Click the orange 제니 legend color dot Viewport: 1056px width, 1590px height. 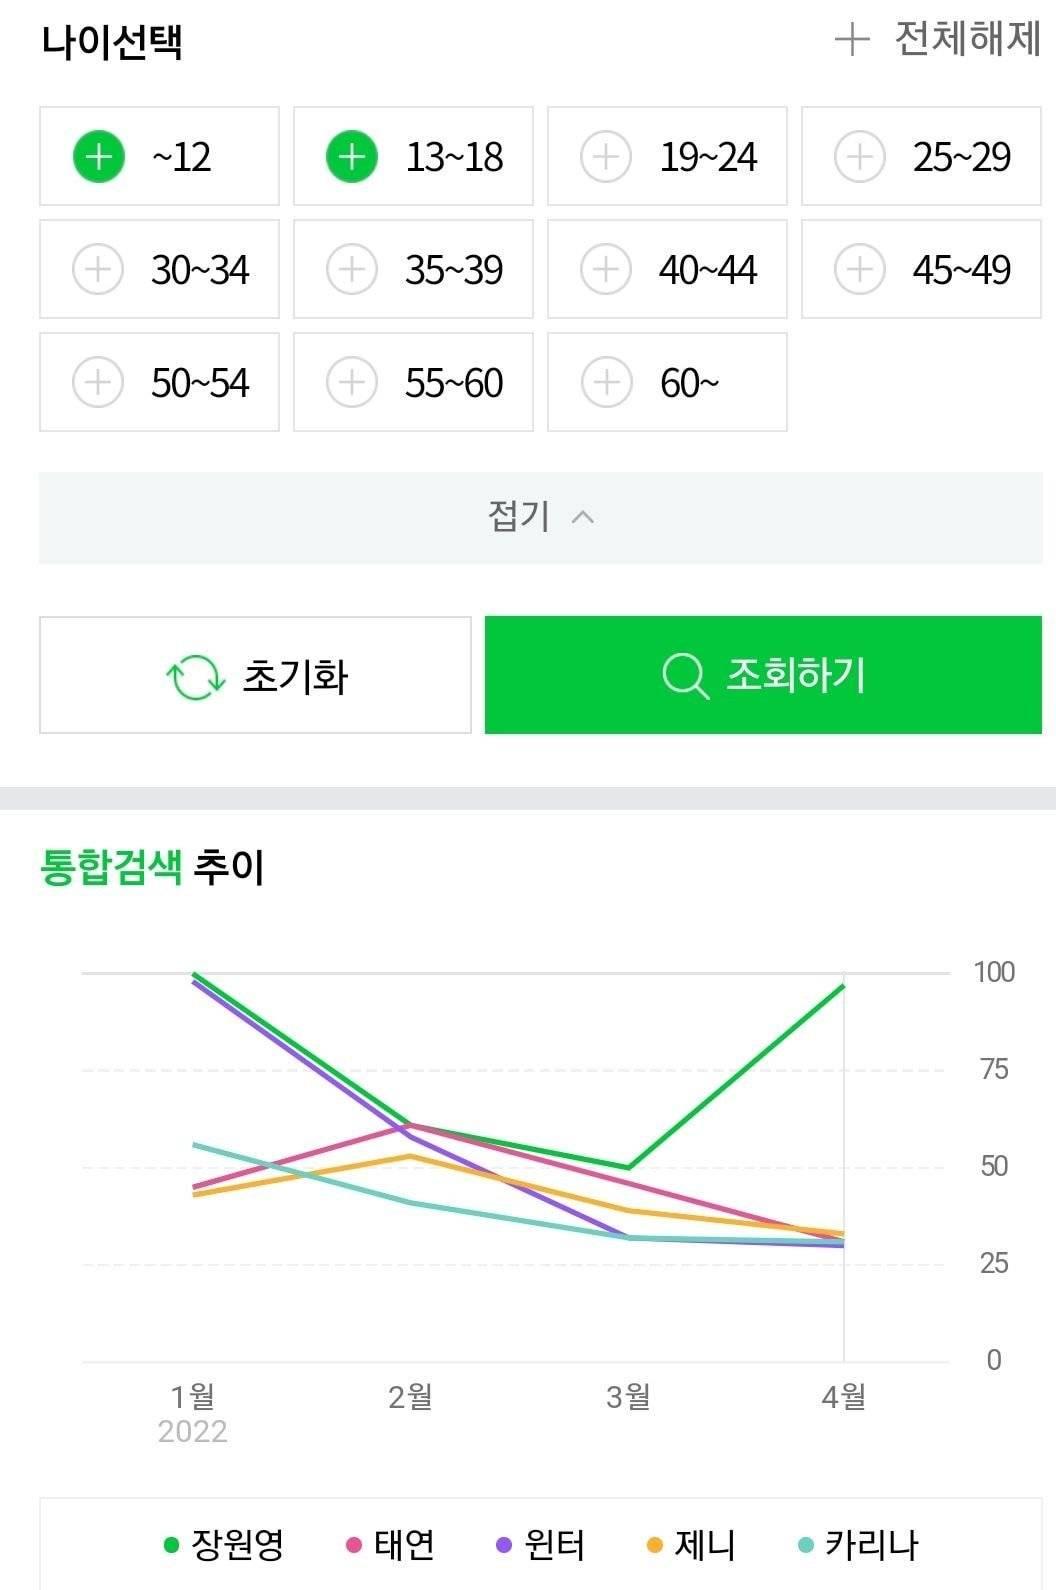pos(655,1546)
